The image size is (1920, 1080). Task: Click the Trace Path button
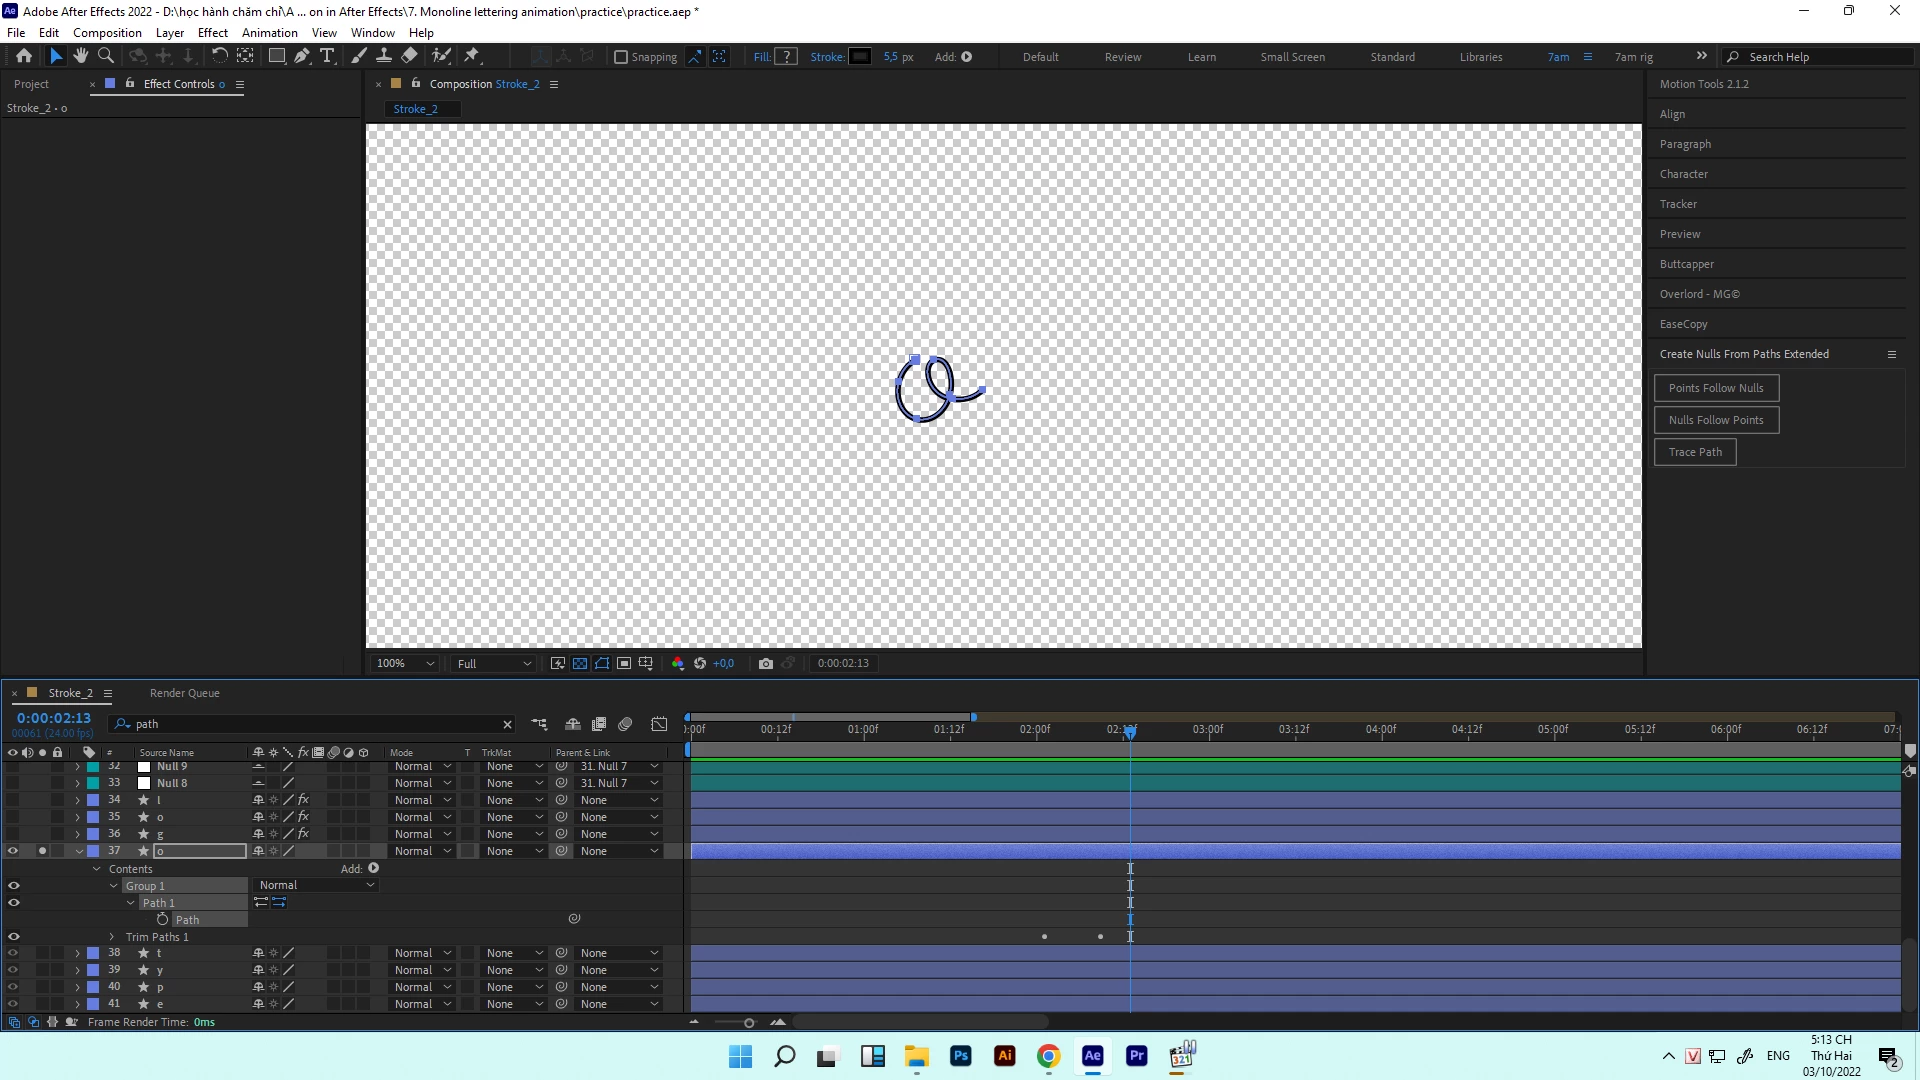coord(1695,452)
